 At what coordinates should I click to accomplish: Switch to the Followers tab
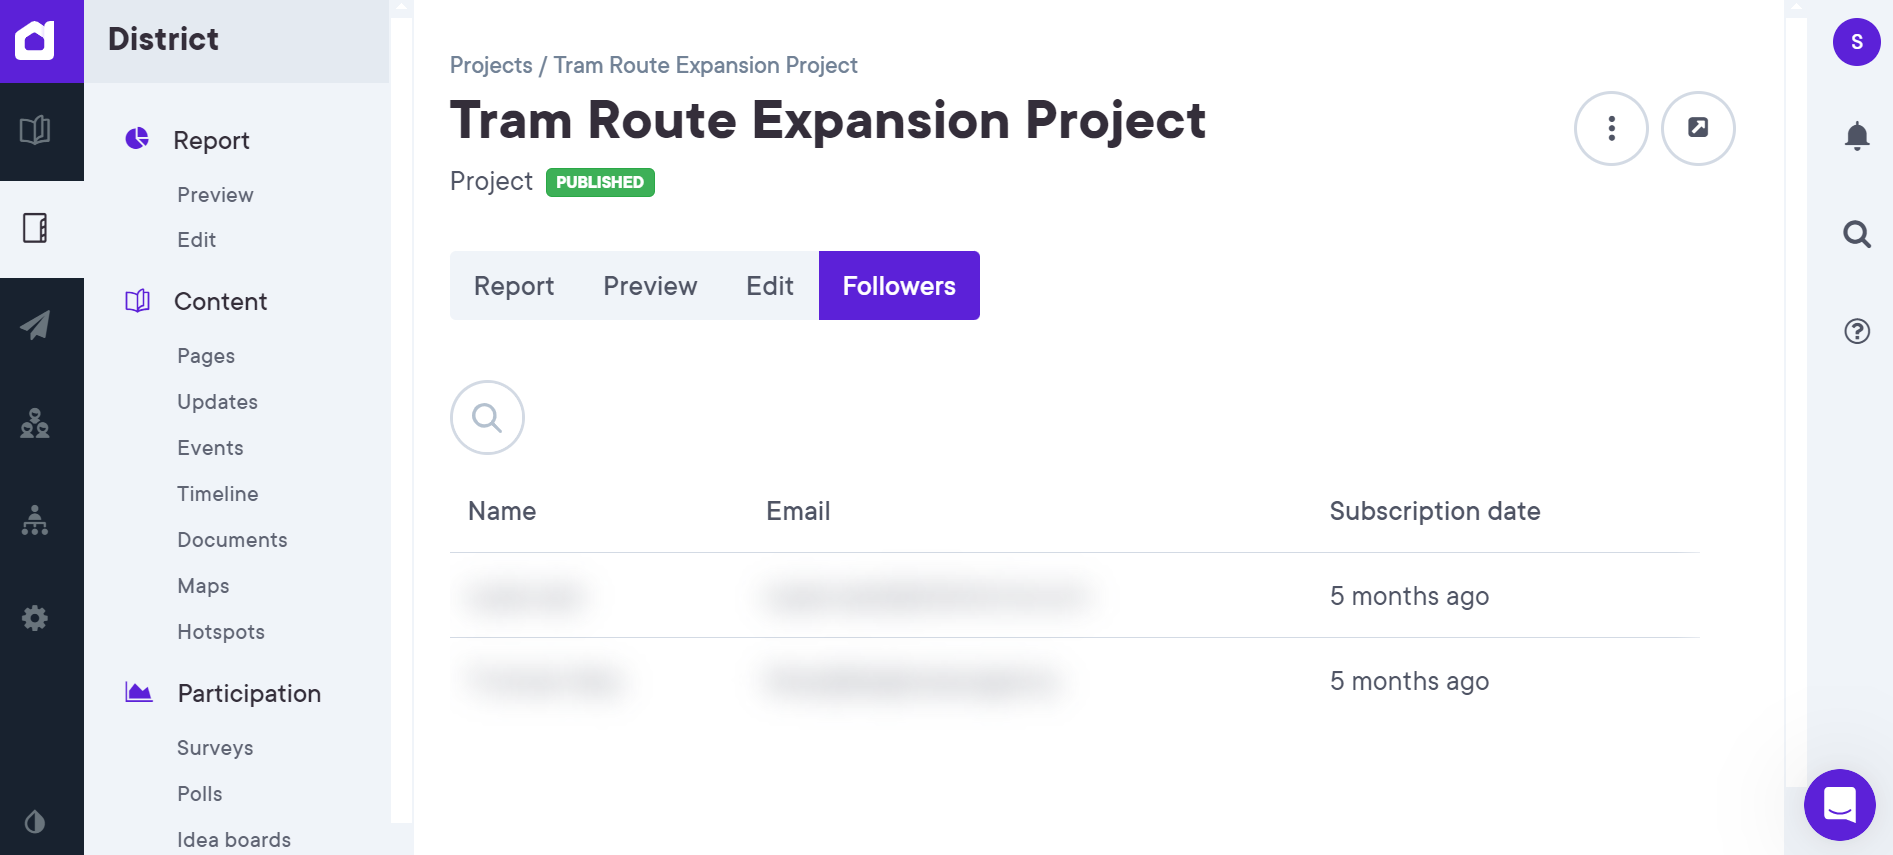point(898,286)
